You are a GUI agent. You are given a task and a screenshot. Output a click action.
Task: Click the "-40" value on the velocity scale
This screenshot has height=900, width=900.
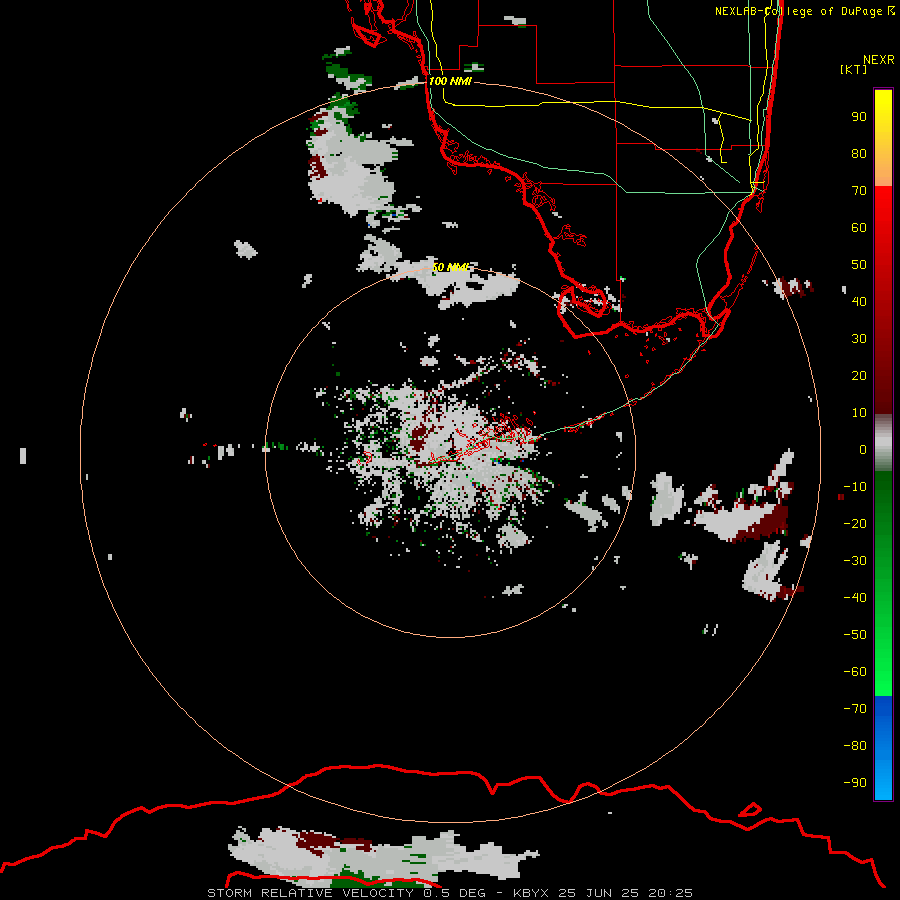pos(855,598)
